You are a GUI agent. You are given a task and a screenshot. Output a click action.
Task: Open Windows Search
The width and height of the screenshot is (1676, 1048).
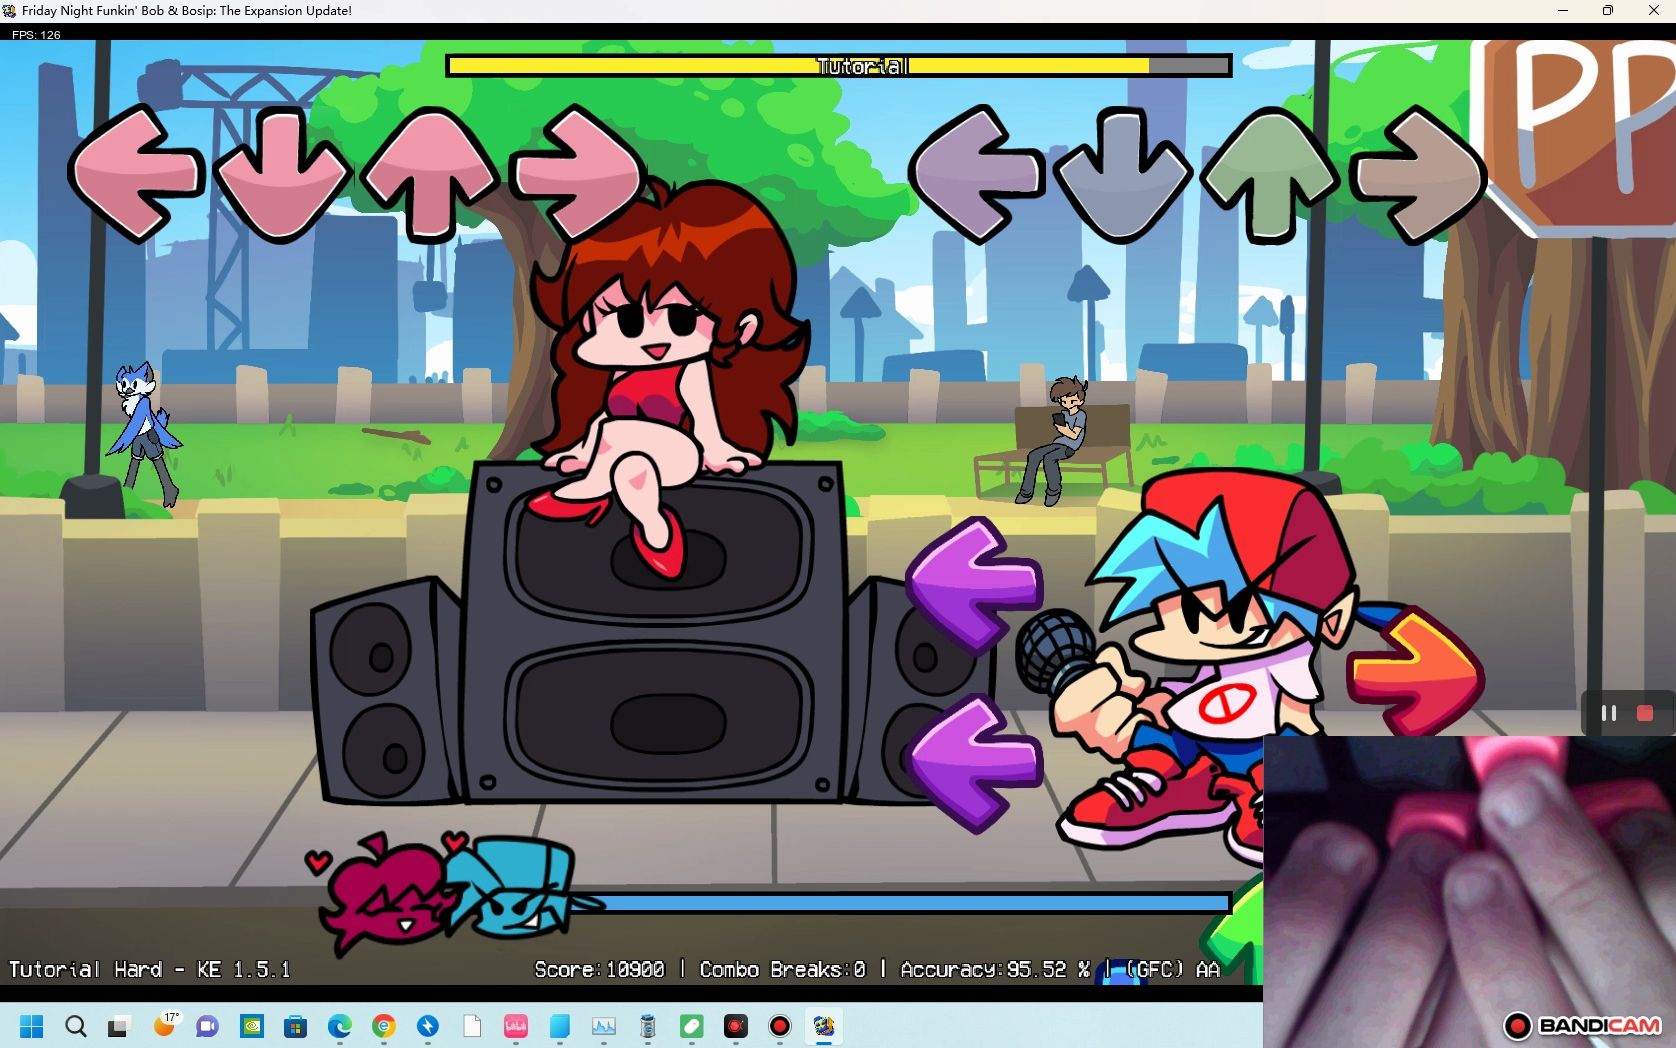point(75,1027)
